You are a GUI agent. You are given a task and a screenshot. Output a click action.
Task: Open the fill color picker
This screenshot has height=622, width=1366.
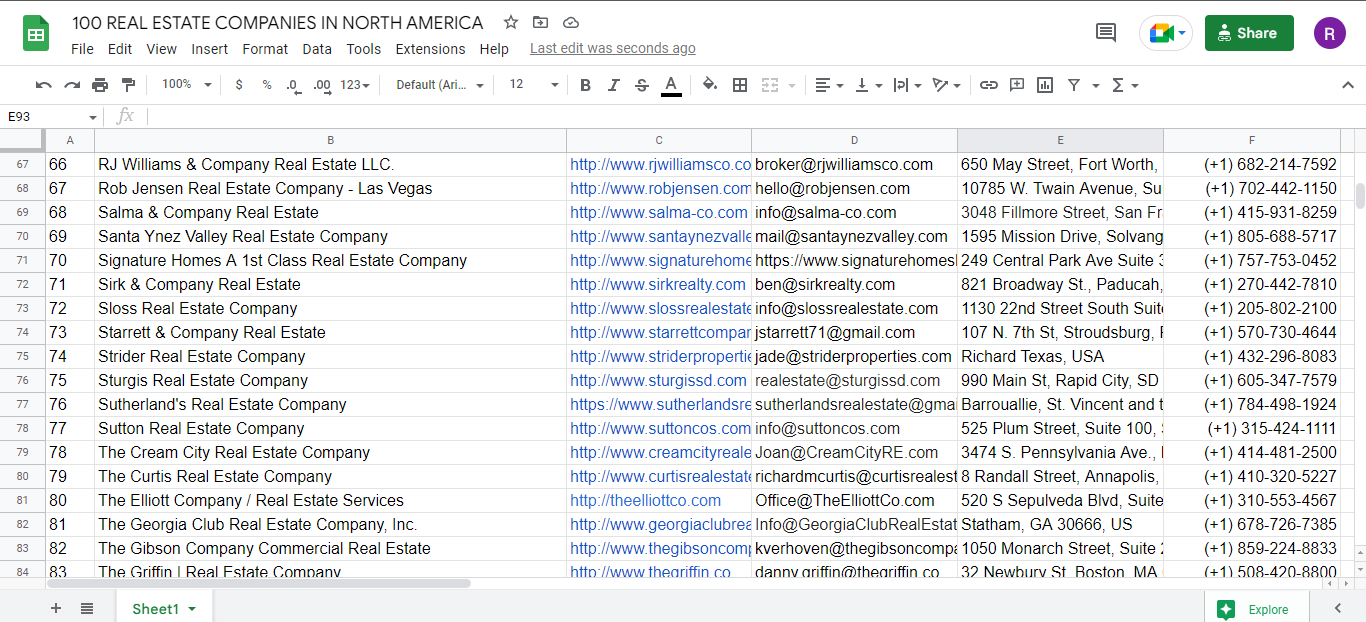tap(710, 85)
